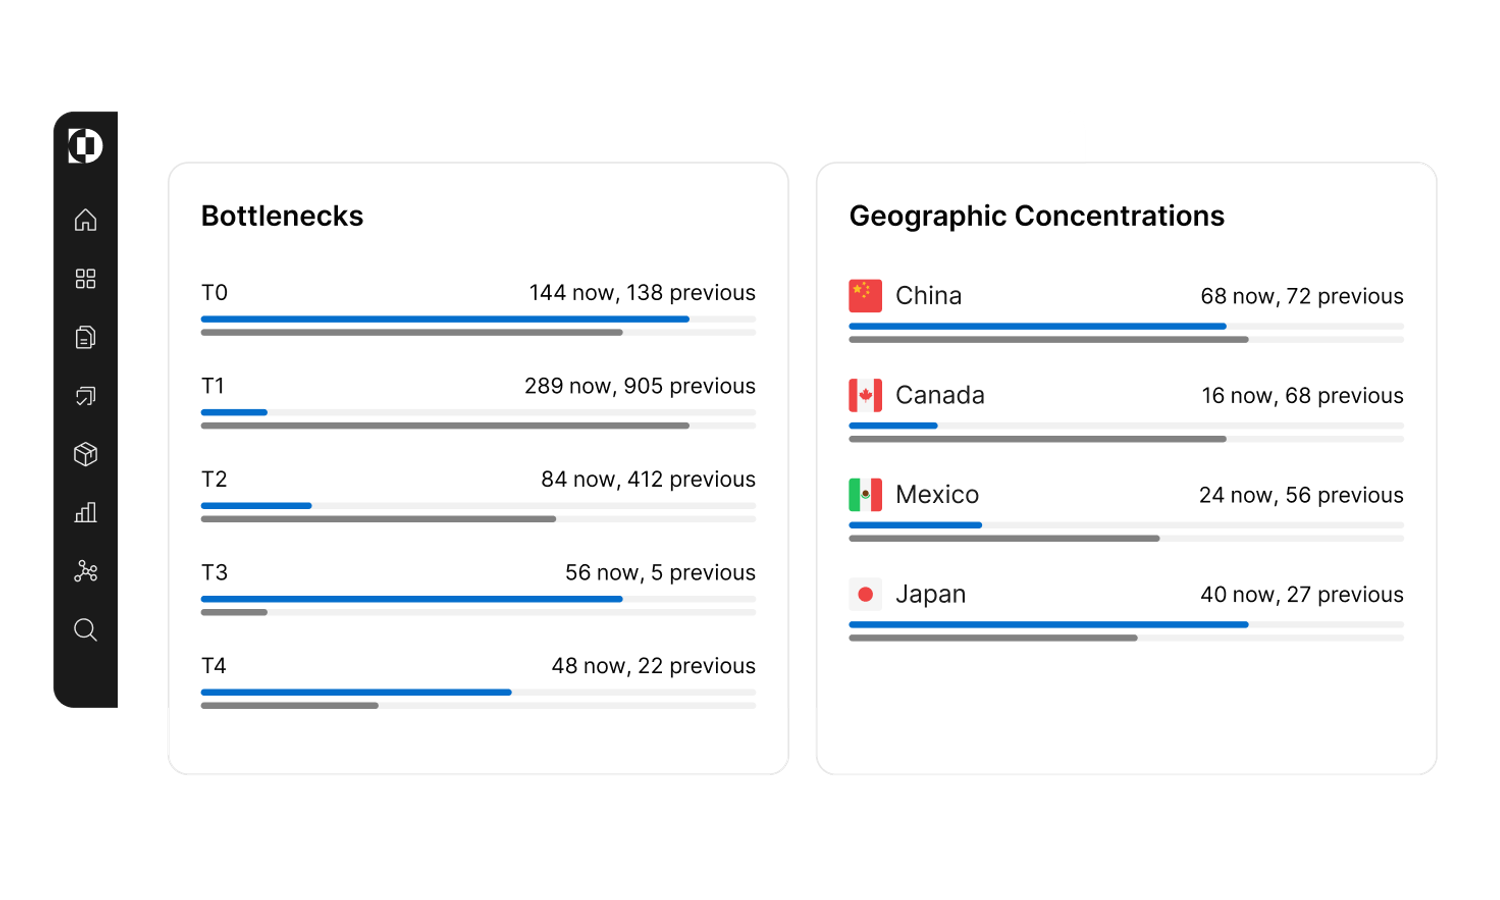The image size is (1500, 900).
Task: Open the Home page from the sidebar
Action: [x=85, y=220]
